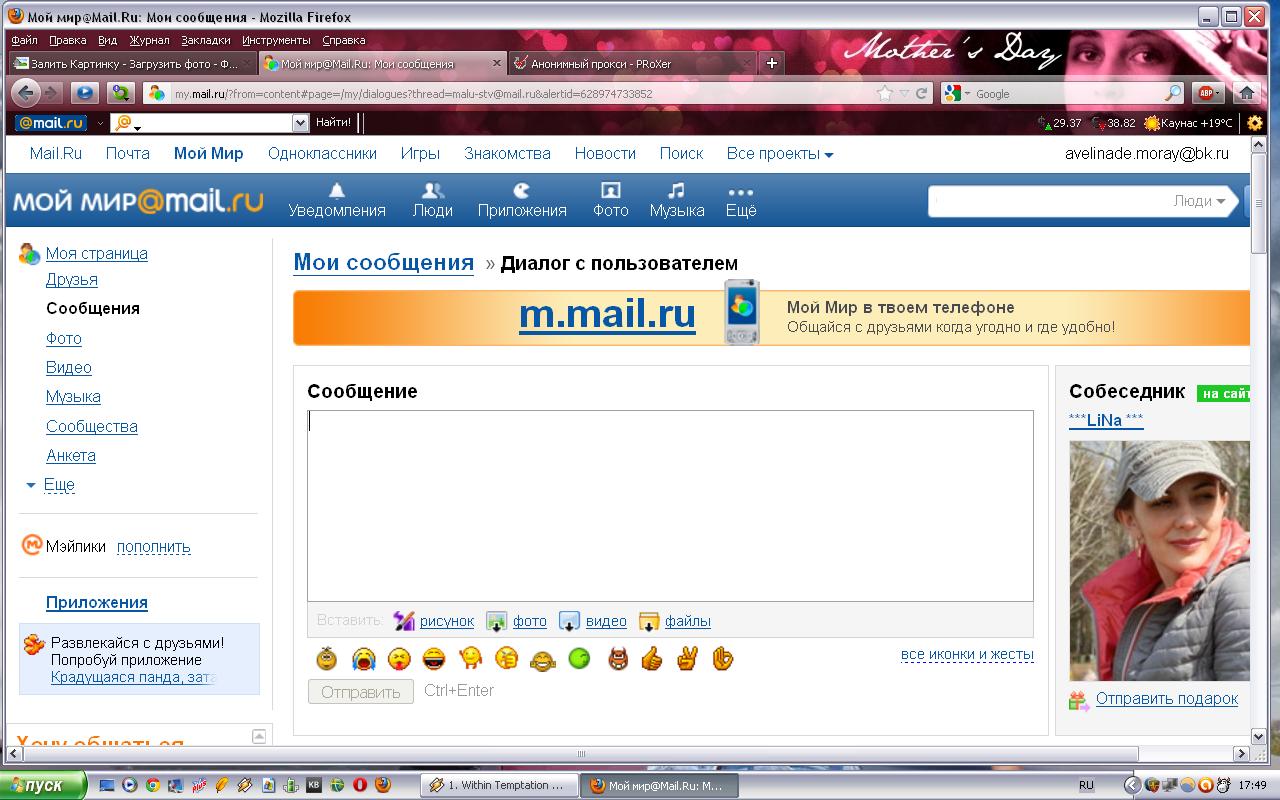This screenshot has height=800, width=1280.
Task: Open the Правка menu
Action: [67, 40]
